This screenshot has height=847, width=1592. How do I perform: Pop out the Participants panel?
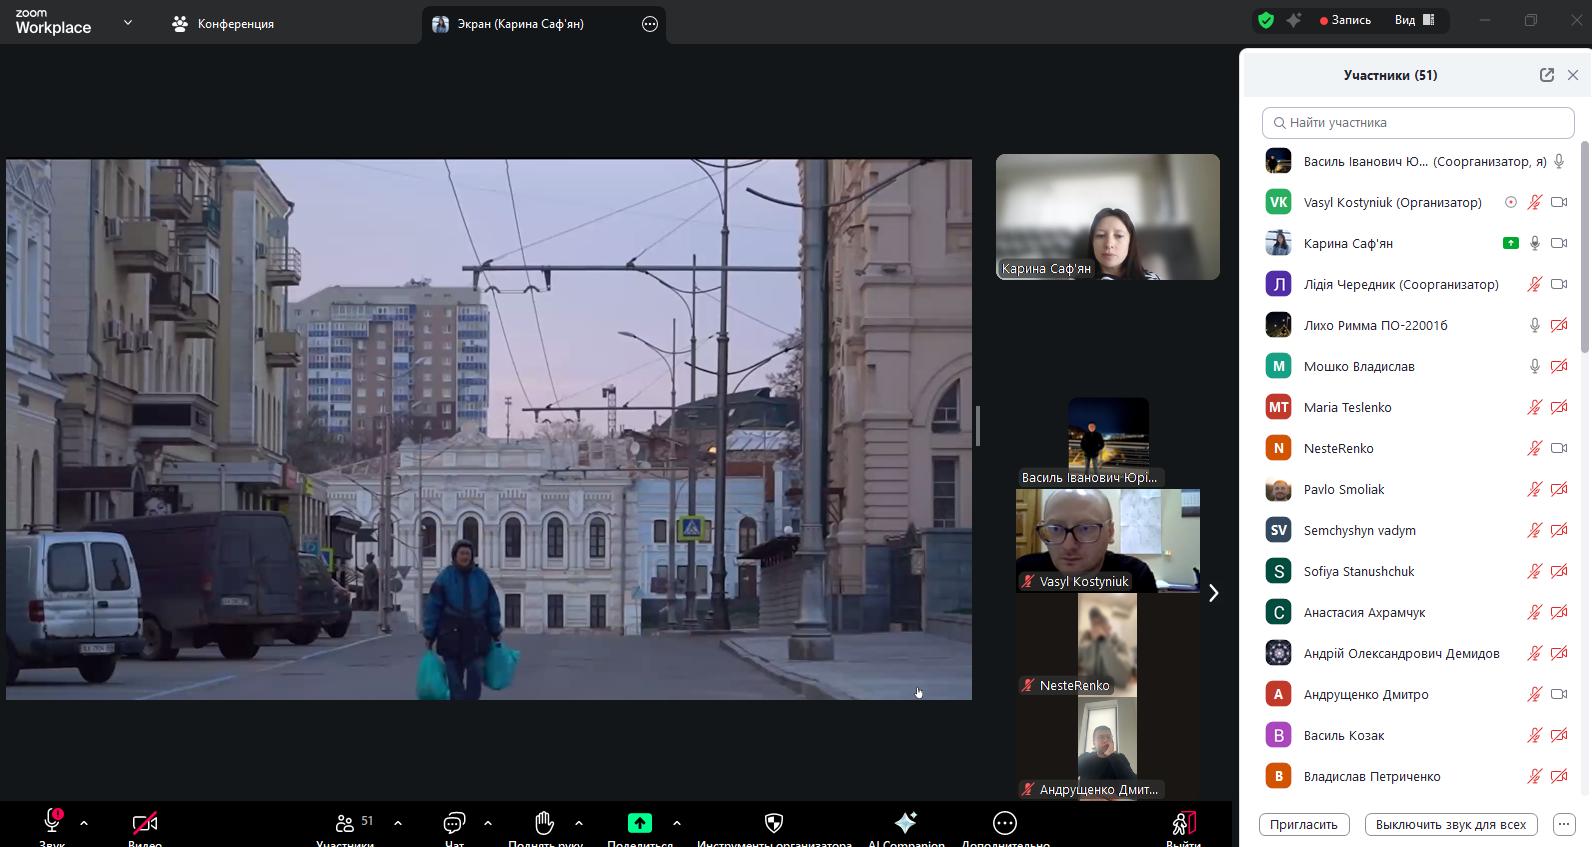(x=1546, y=75)
